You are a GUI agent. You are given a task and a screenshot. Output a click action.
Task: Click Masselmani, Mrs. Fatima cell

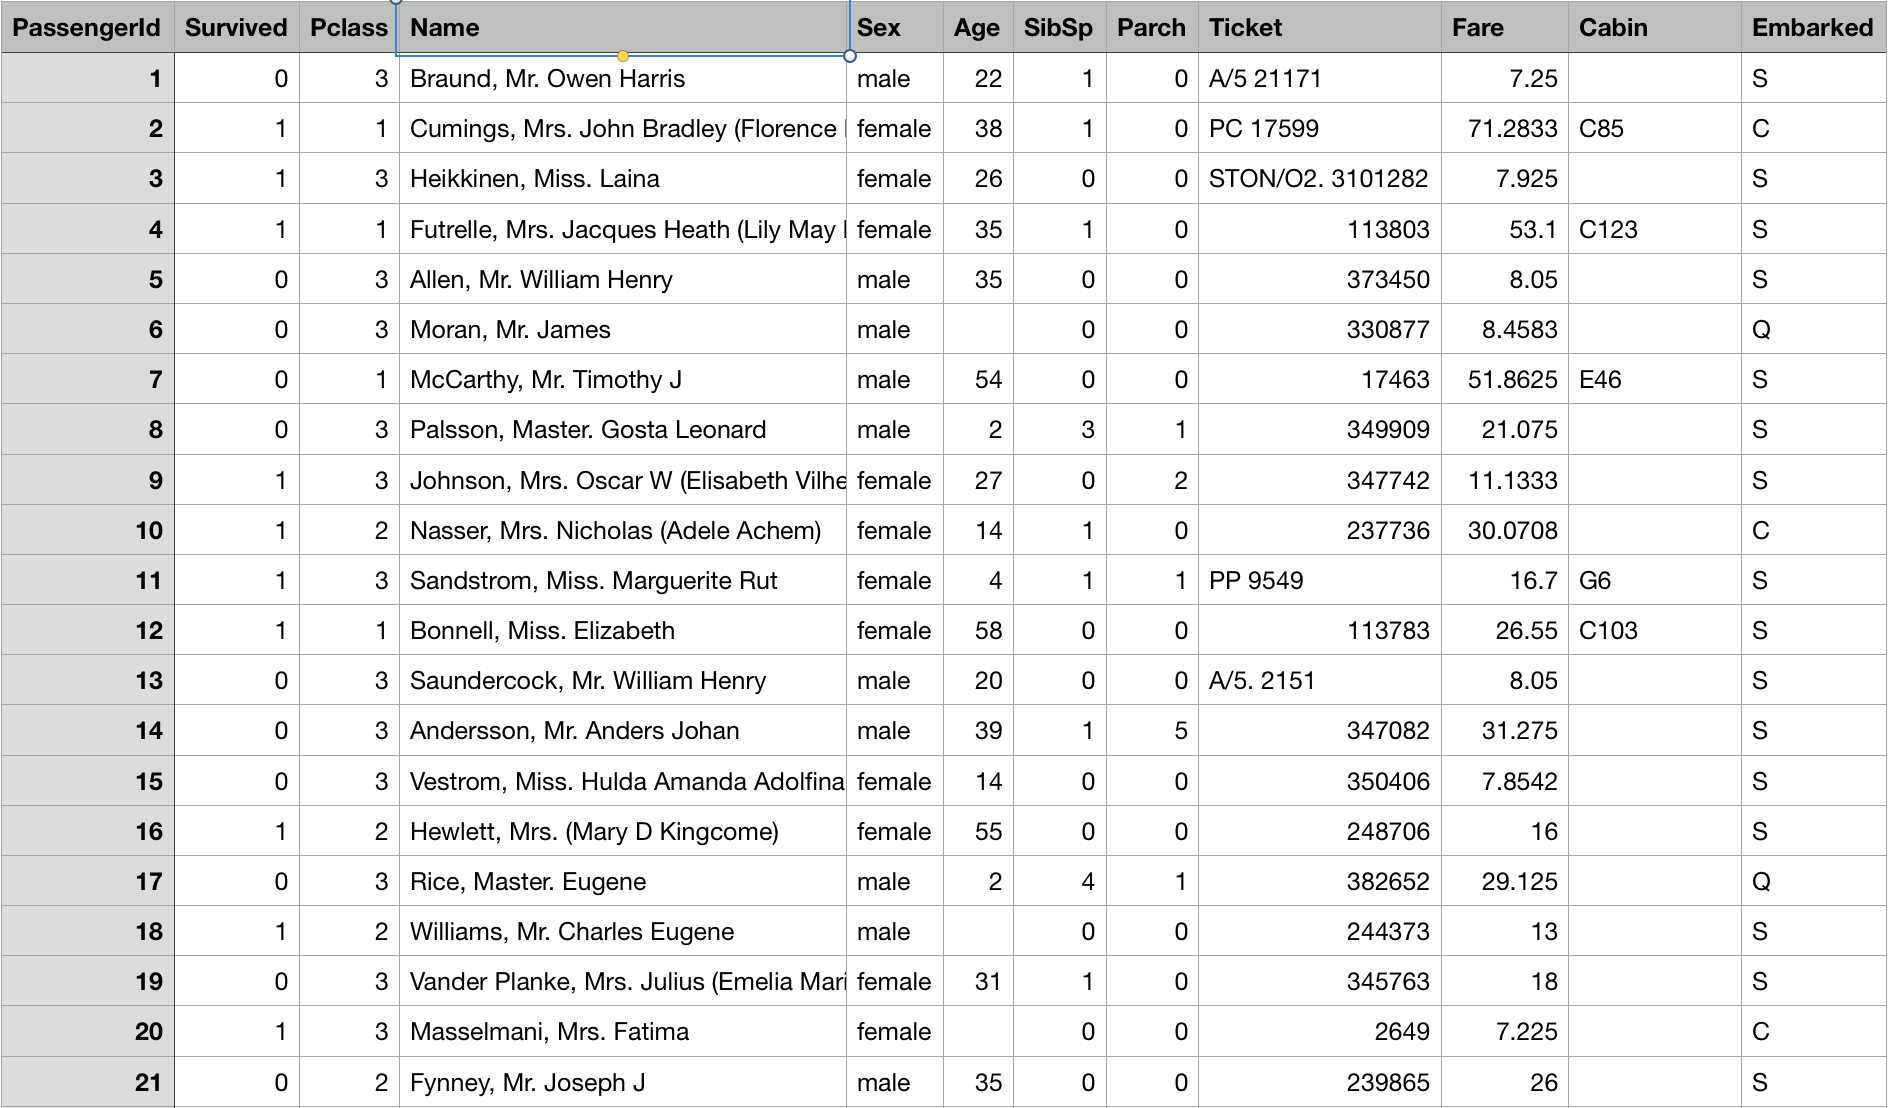[x=623, y=1031]
